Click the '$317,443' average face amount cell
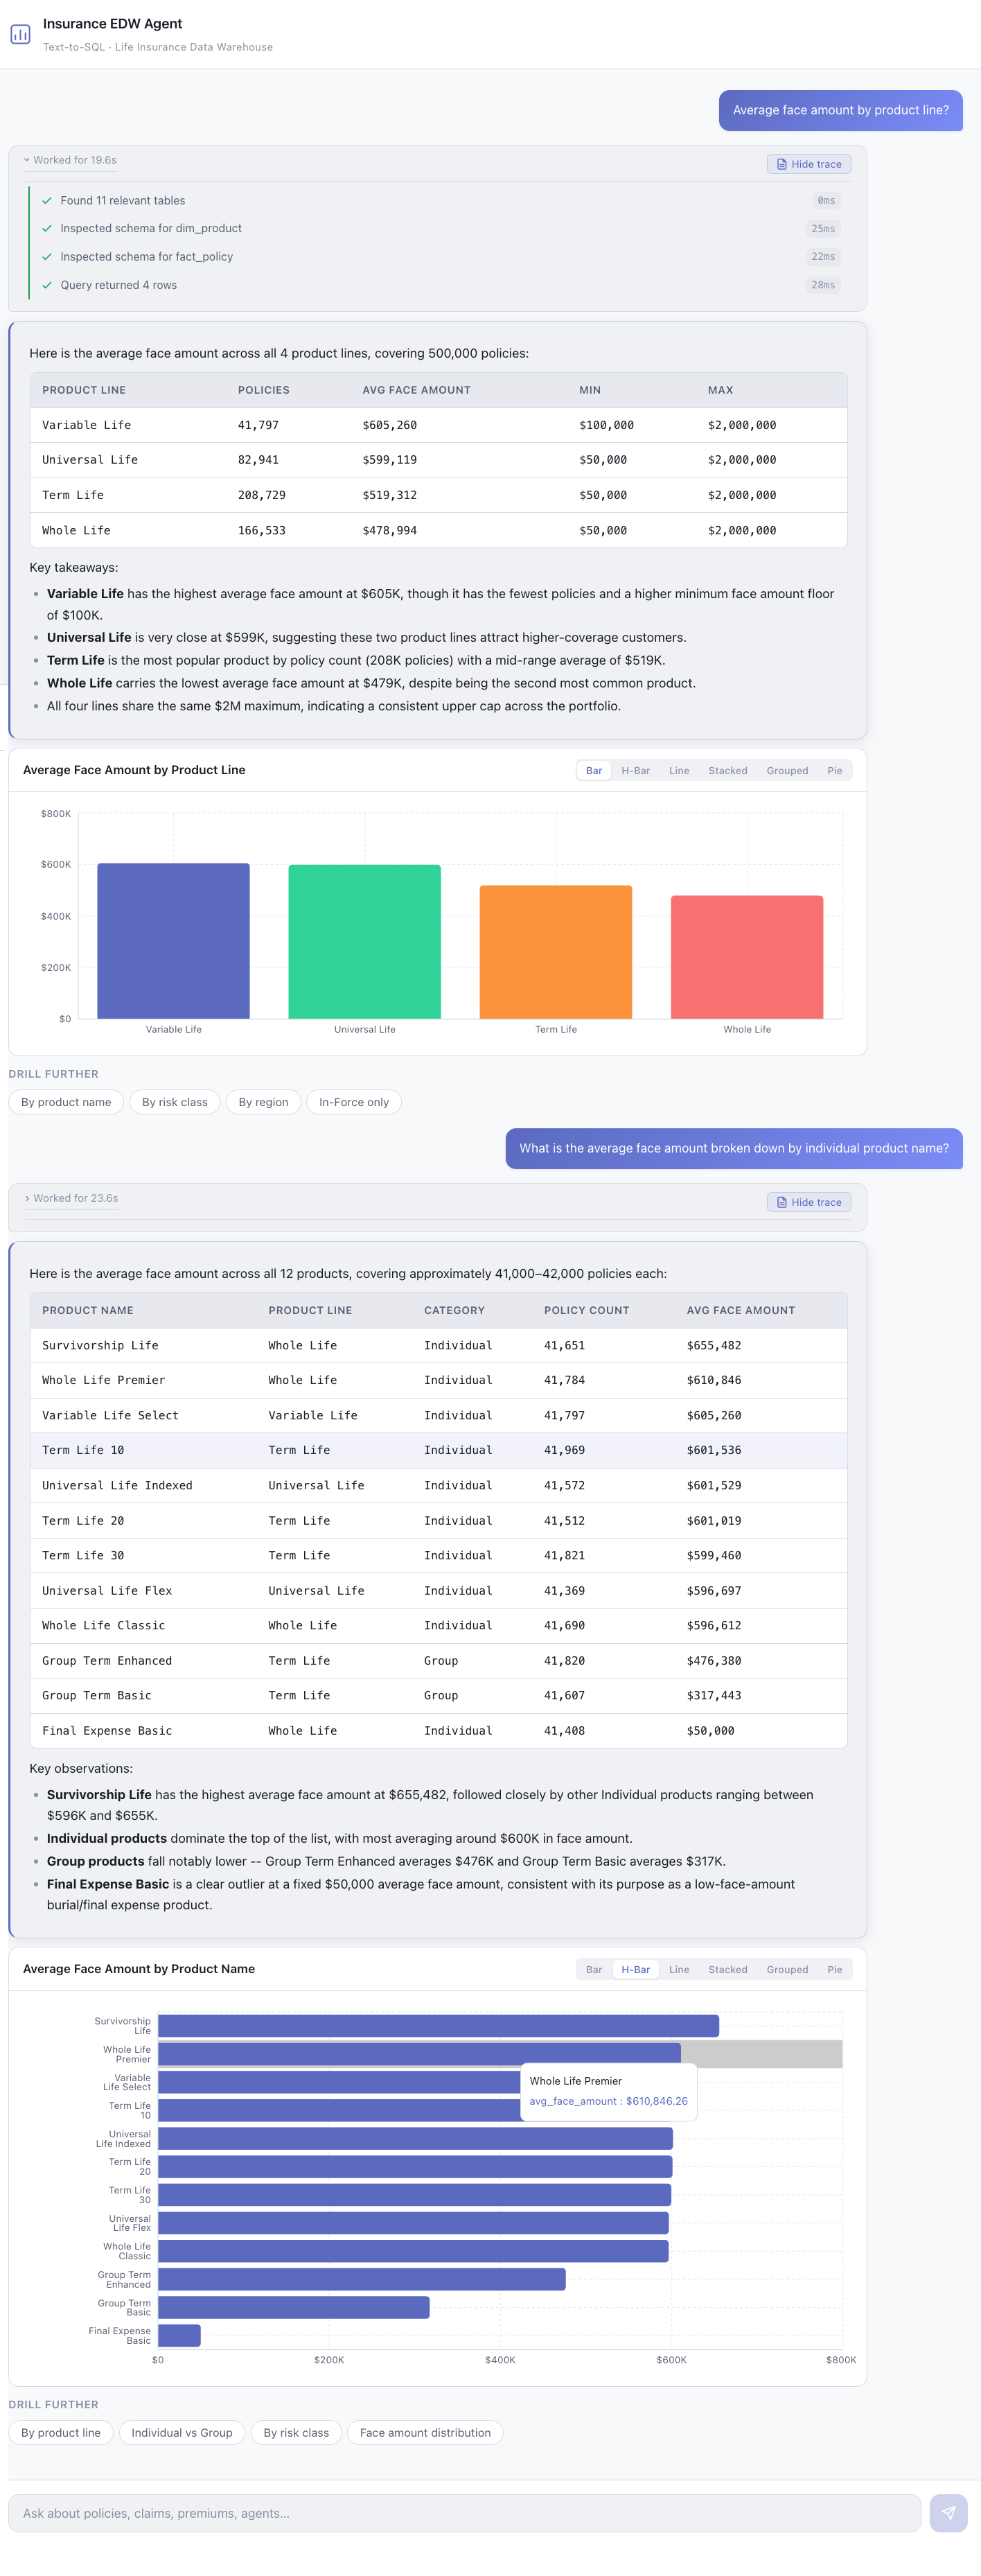This screenshot has width=981, height=2576. coord(714,1696)
